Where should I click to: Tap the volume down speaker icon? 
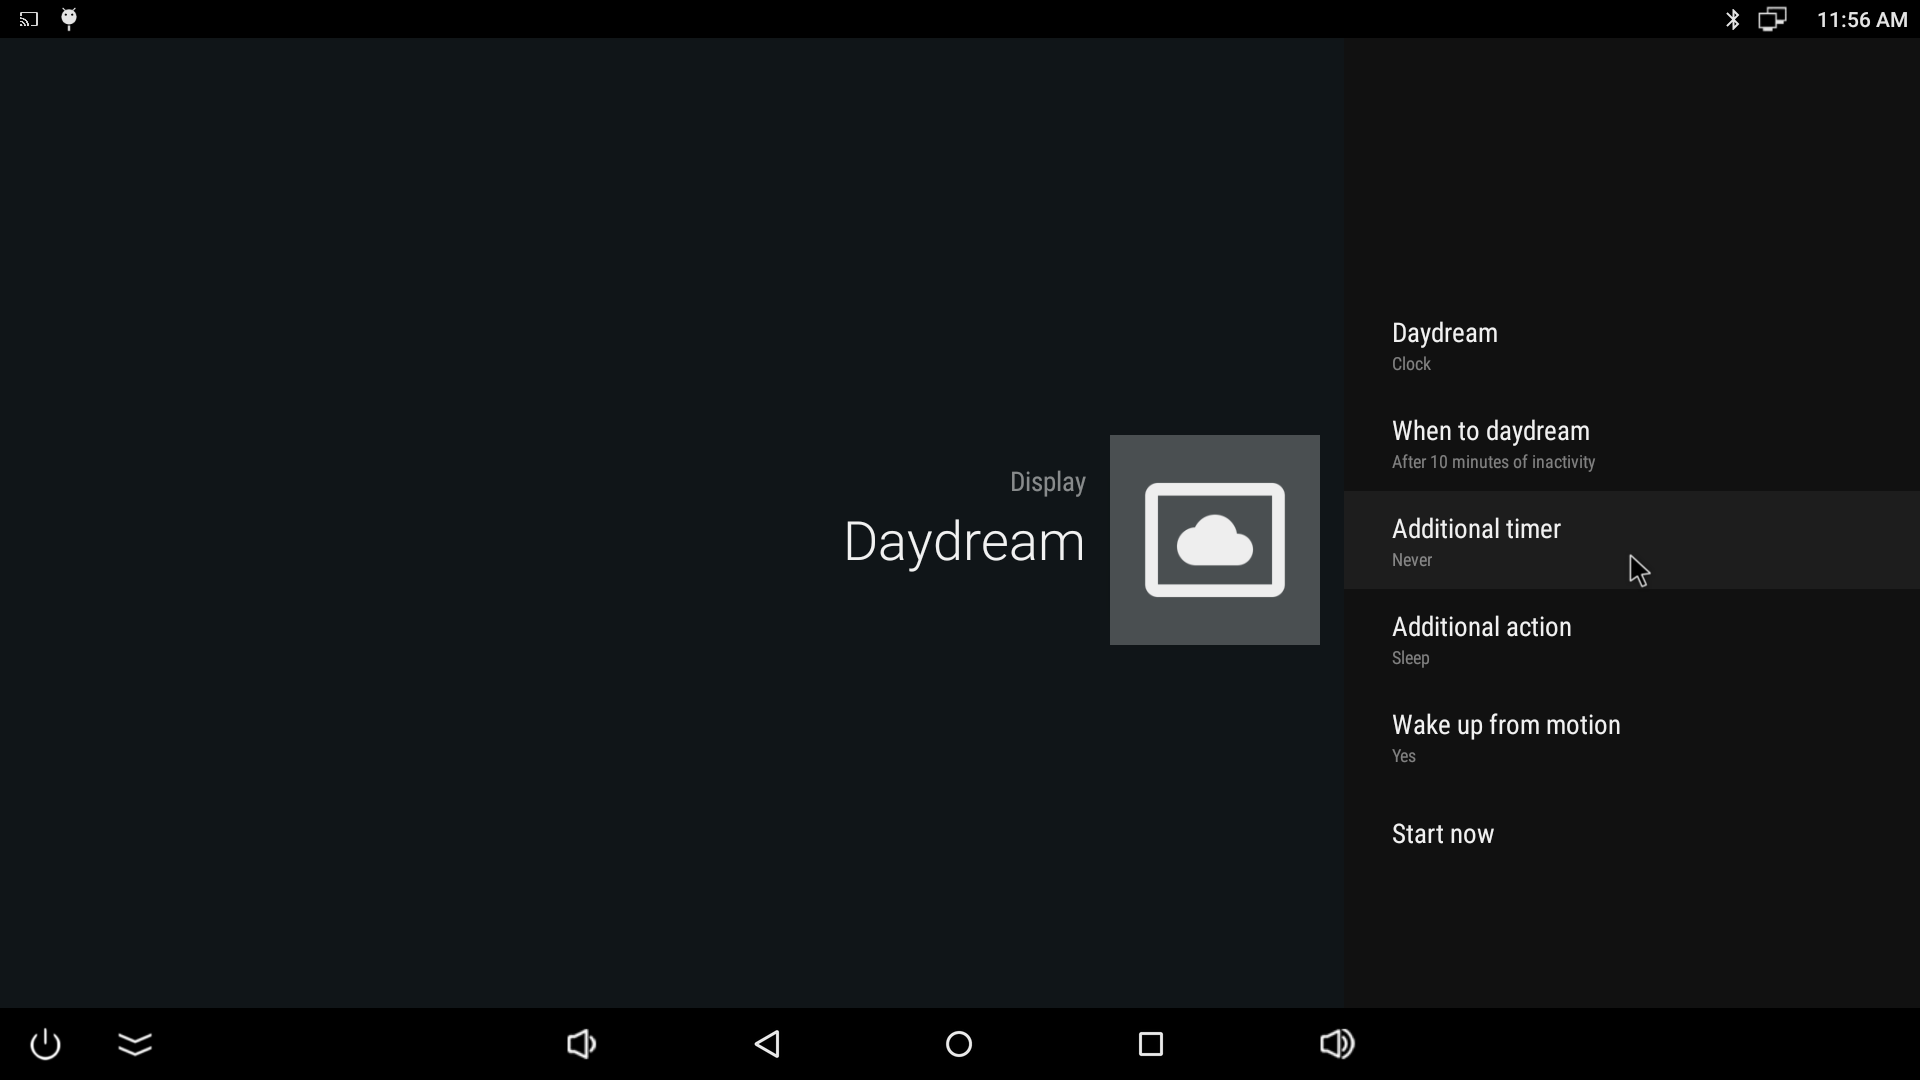tap(581, 1044)
